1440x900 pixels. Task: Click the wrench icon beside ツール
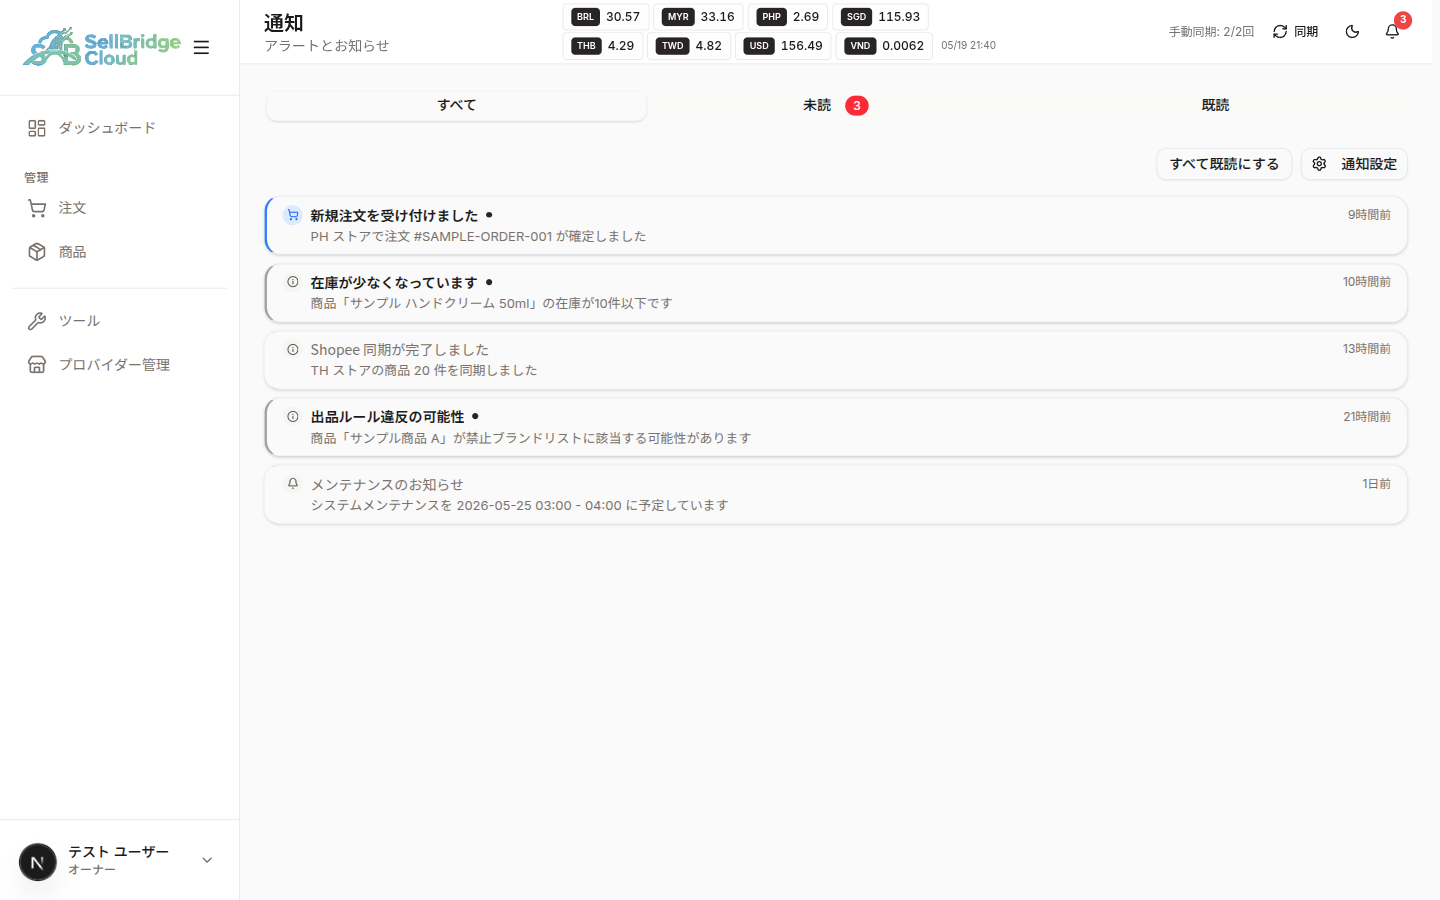click(37, 321)
